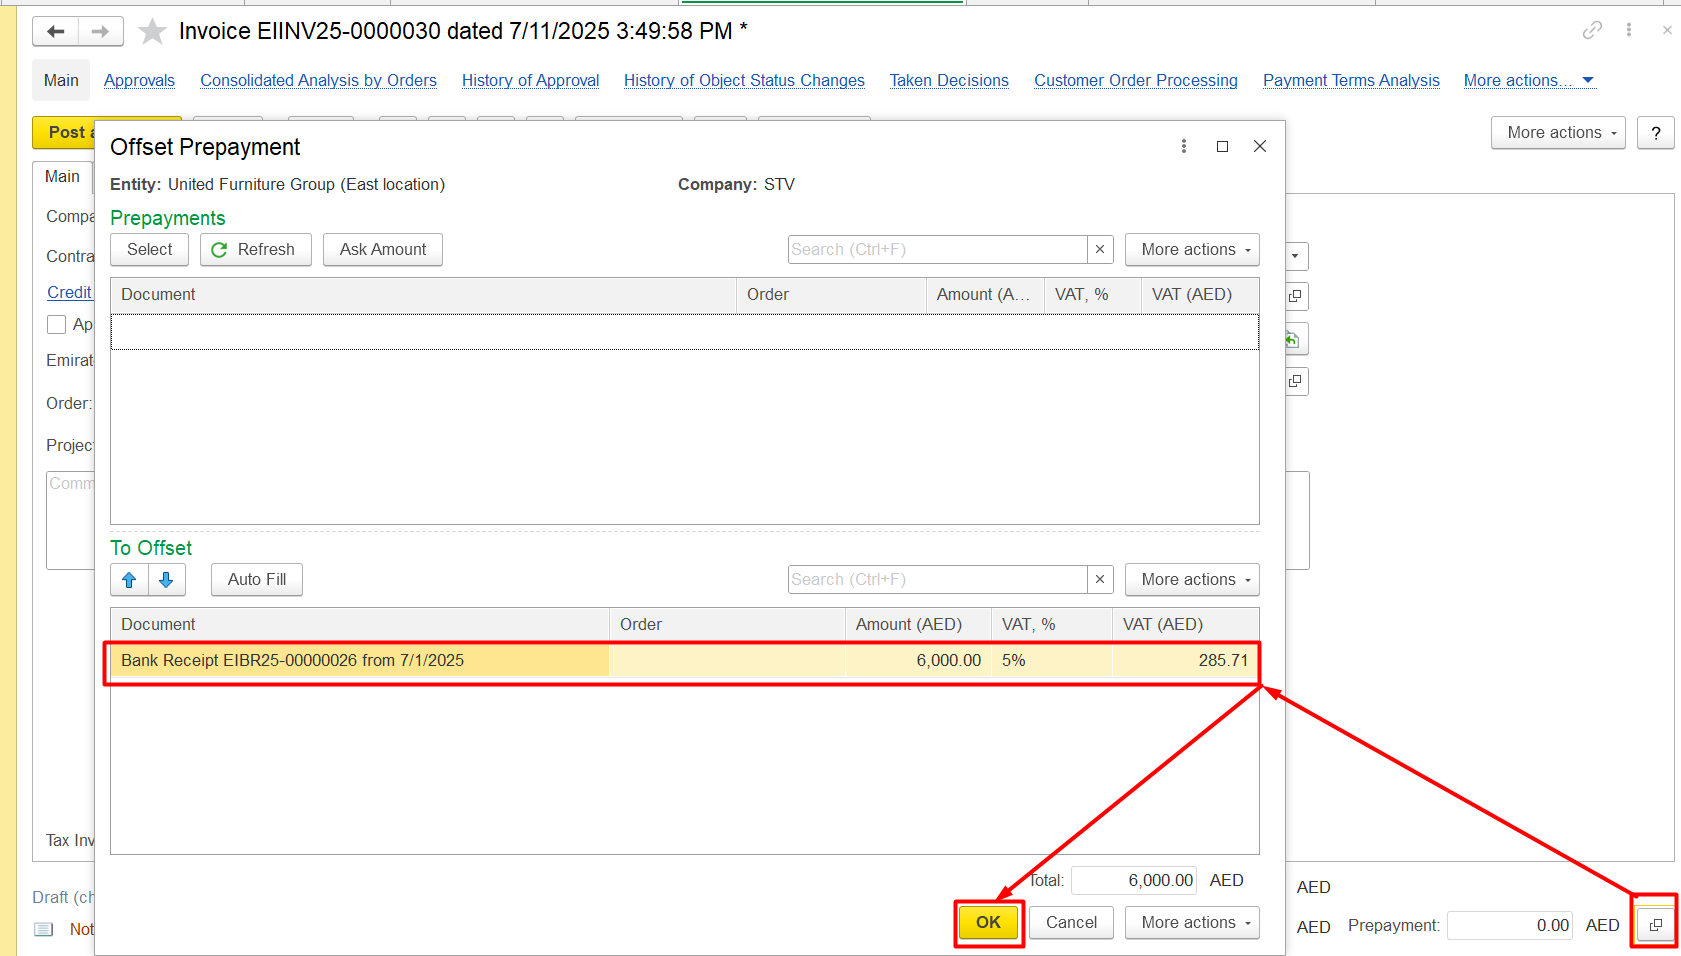This screenshot has height=956, width=1681.
Task: Open the question mark help button
Action: [1656, 133]
